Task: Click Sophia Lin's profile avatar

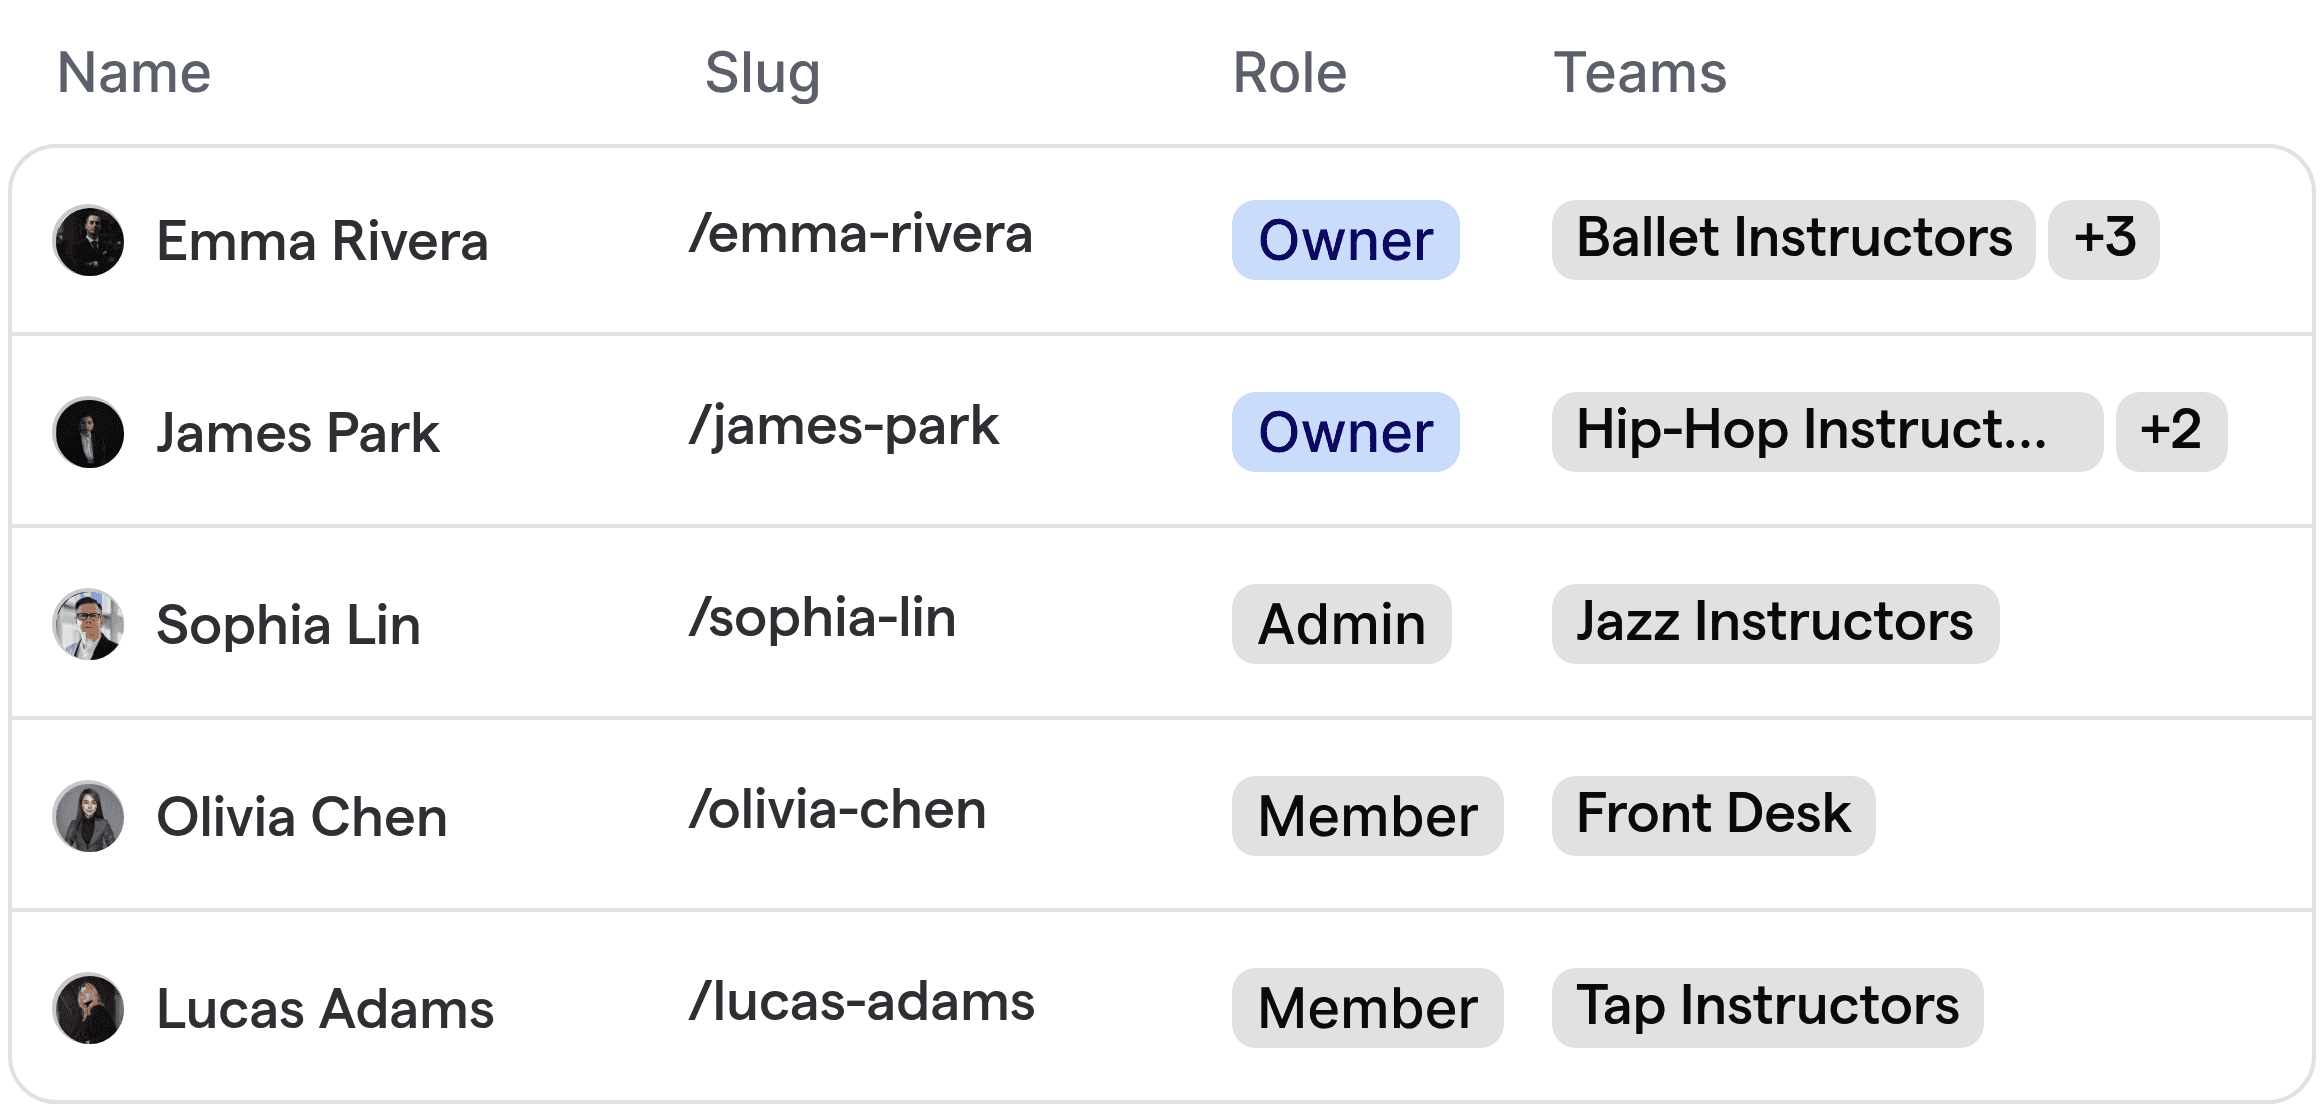Action: [x=89, y=625]
